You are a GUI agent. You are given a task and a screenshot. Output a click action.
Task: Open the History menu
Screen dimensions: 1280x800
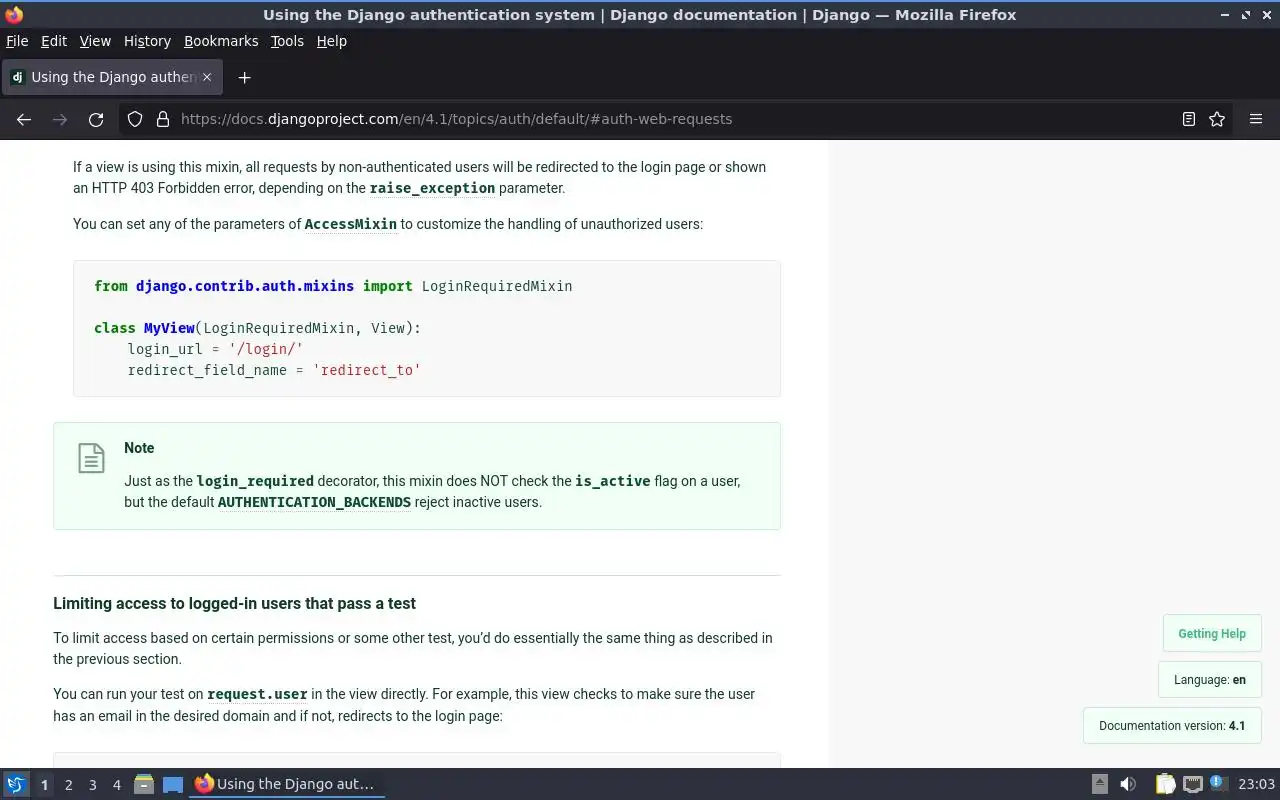point(147,41)
